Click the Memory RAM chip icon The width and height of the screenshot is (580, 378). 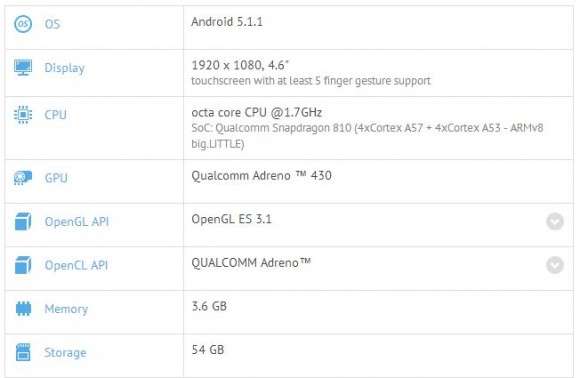click(x=23, y=309)
